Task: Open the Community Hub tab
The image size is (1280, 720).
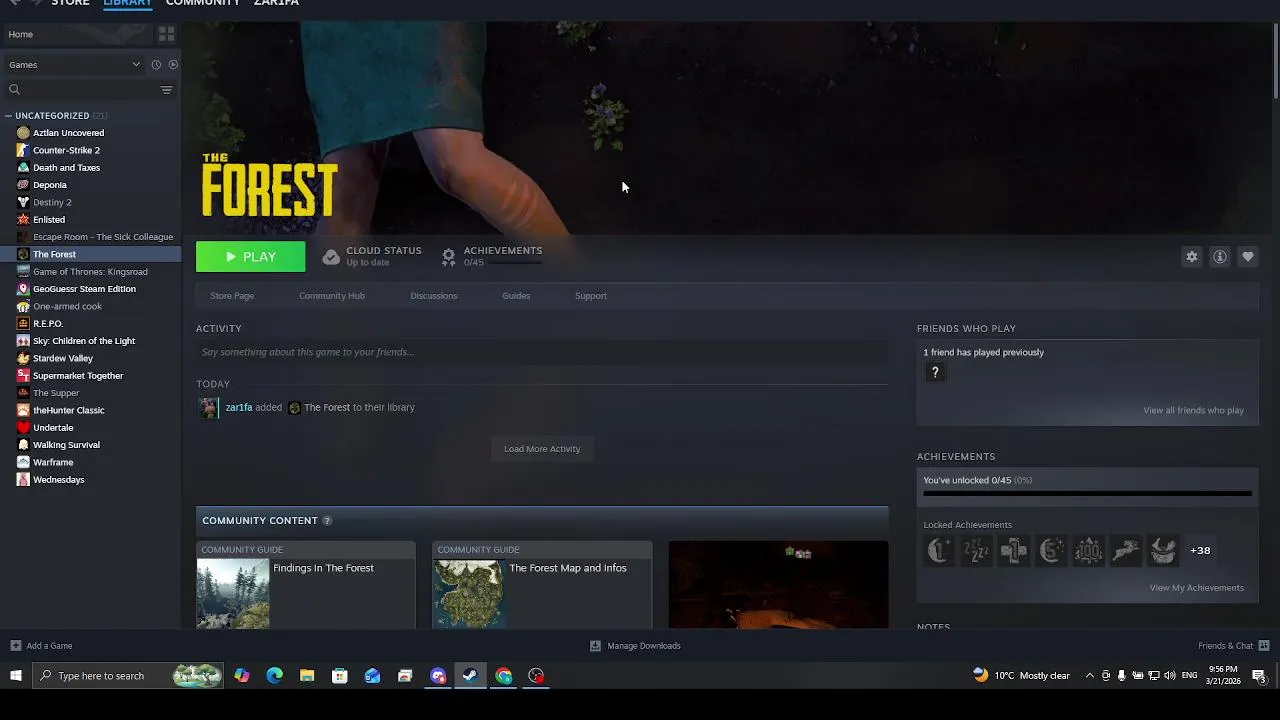Action: click(x=332, y=296)
